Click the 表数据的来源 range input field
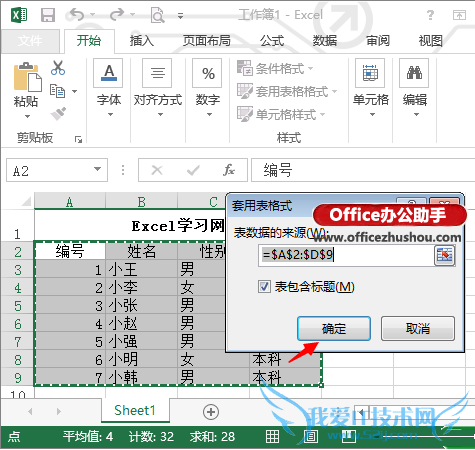 pyautogui.click(x=346, y=255)
